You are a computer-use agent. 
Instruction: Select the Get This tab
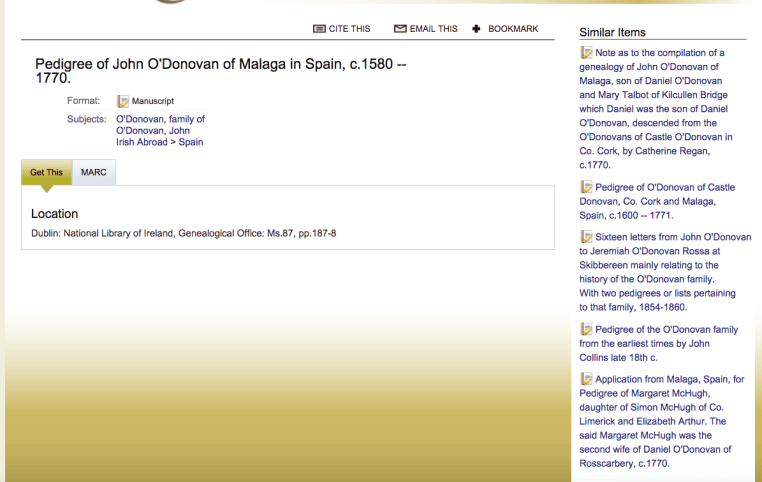(x=46, y=172)
